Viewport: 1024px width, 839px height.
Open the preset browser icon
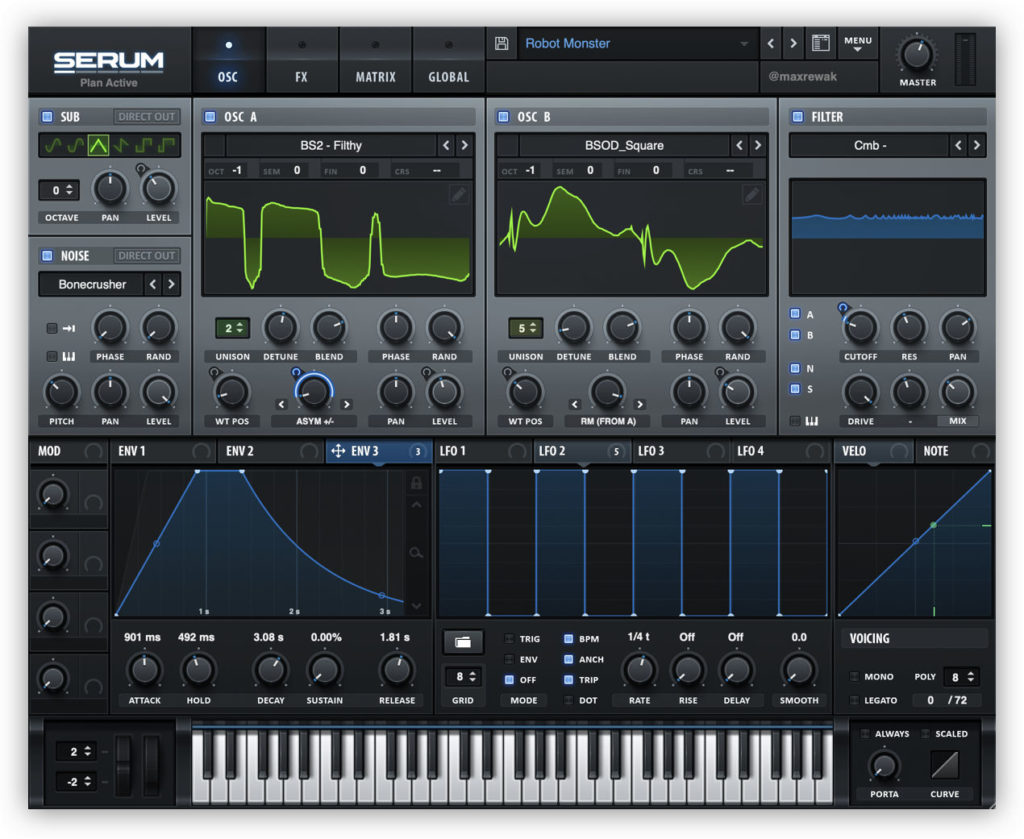pyautogui.click(x=821, y=44)
